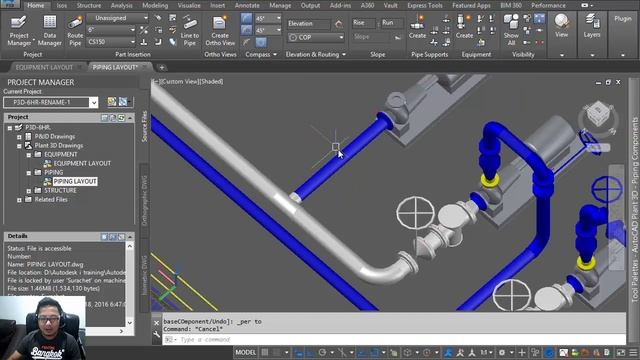Switch to the Isos ribbon tab
The width and height of the screenshot is (640, 360).
pos(62,5)
